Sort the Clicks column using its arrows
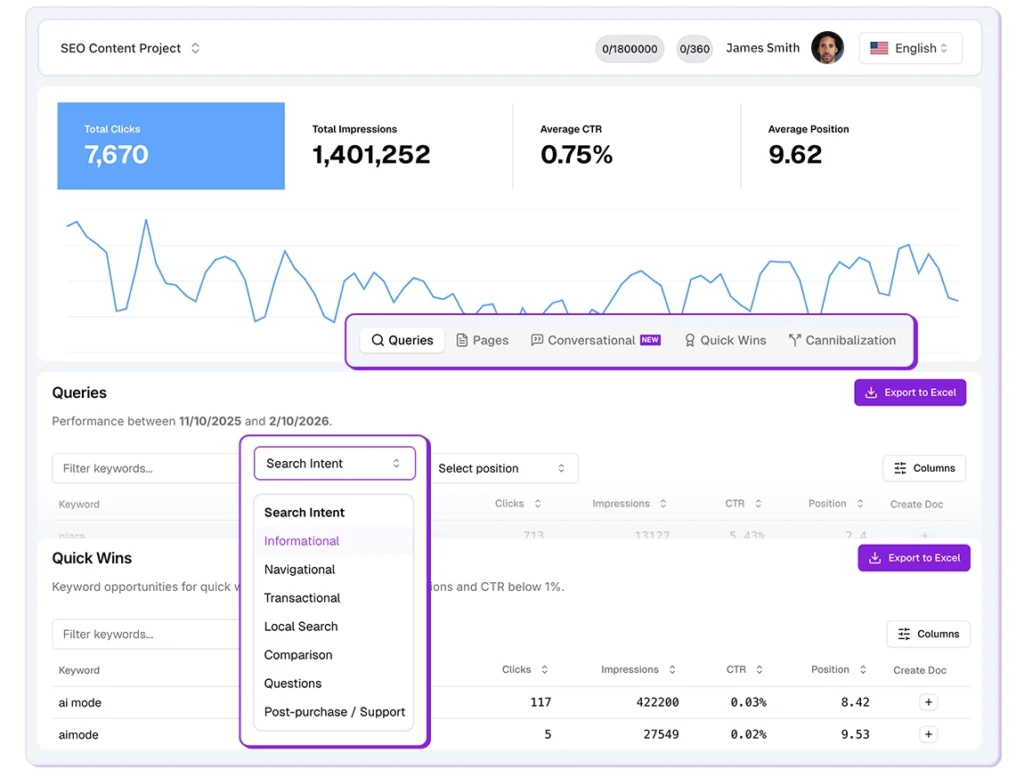The image size is (1024, 777). 539,504
